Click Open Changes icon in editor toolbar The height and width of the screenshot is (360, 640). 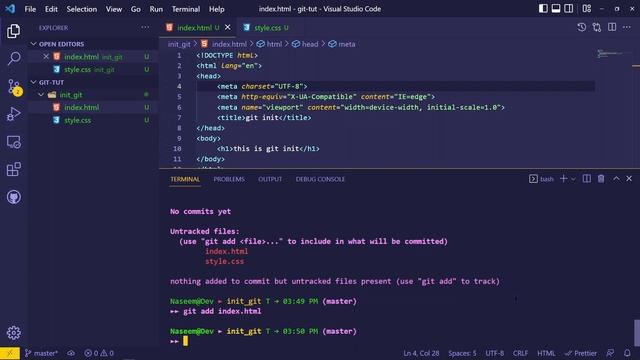(x=597, y=27)
